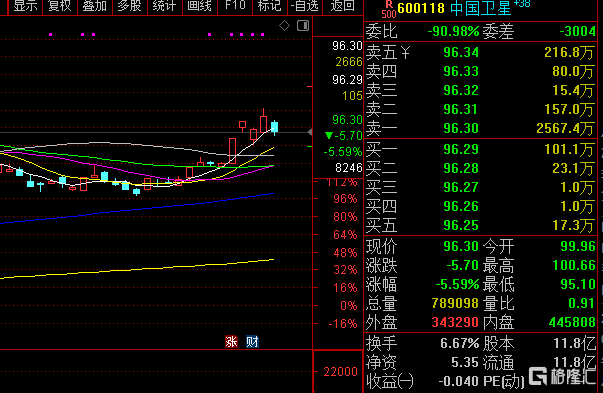Screen dimensions: 603x393
Task: Click 卖一 volume 2567.4万
Action: 565,128
